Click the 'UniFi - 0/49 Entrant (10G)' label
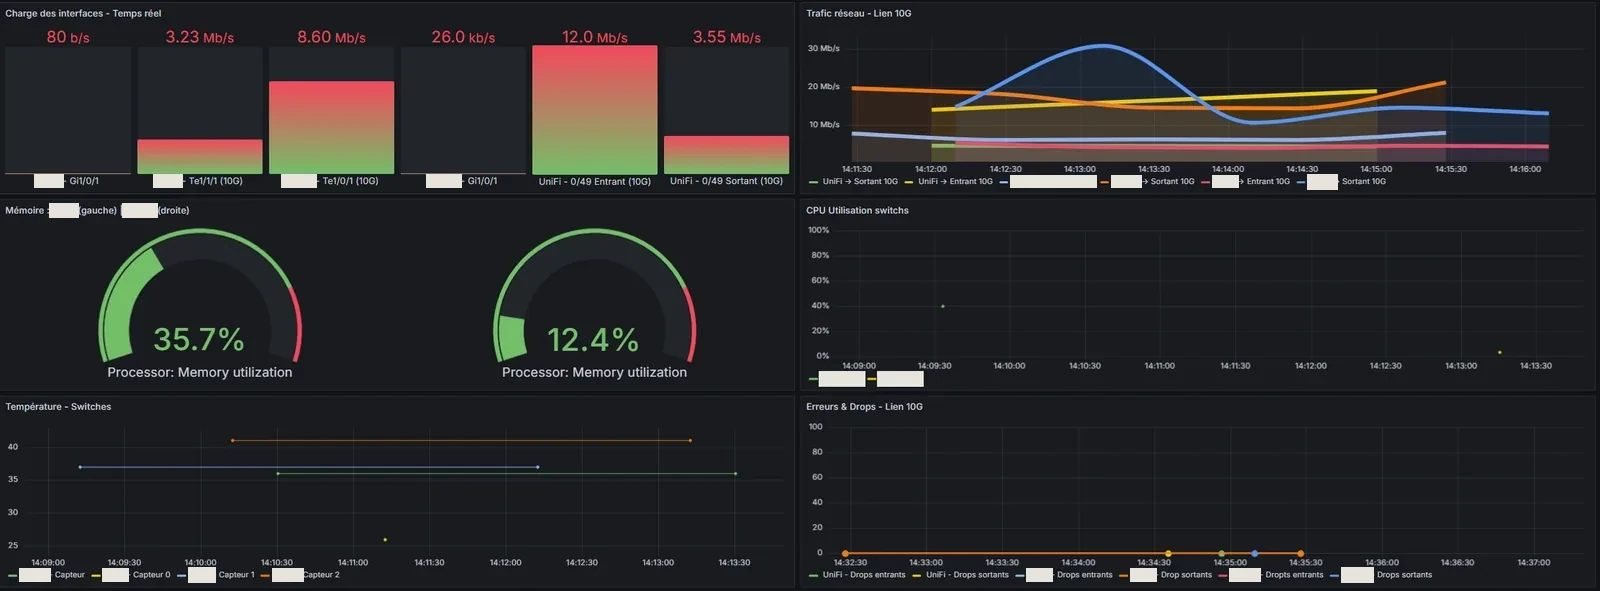 point(595,182)
